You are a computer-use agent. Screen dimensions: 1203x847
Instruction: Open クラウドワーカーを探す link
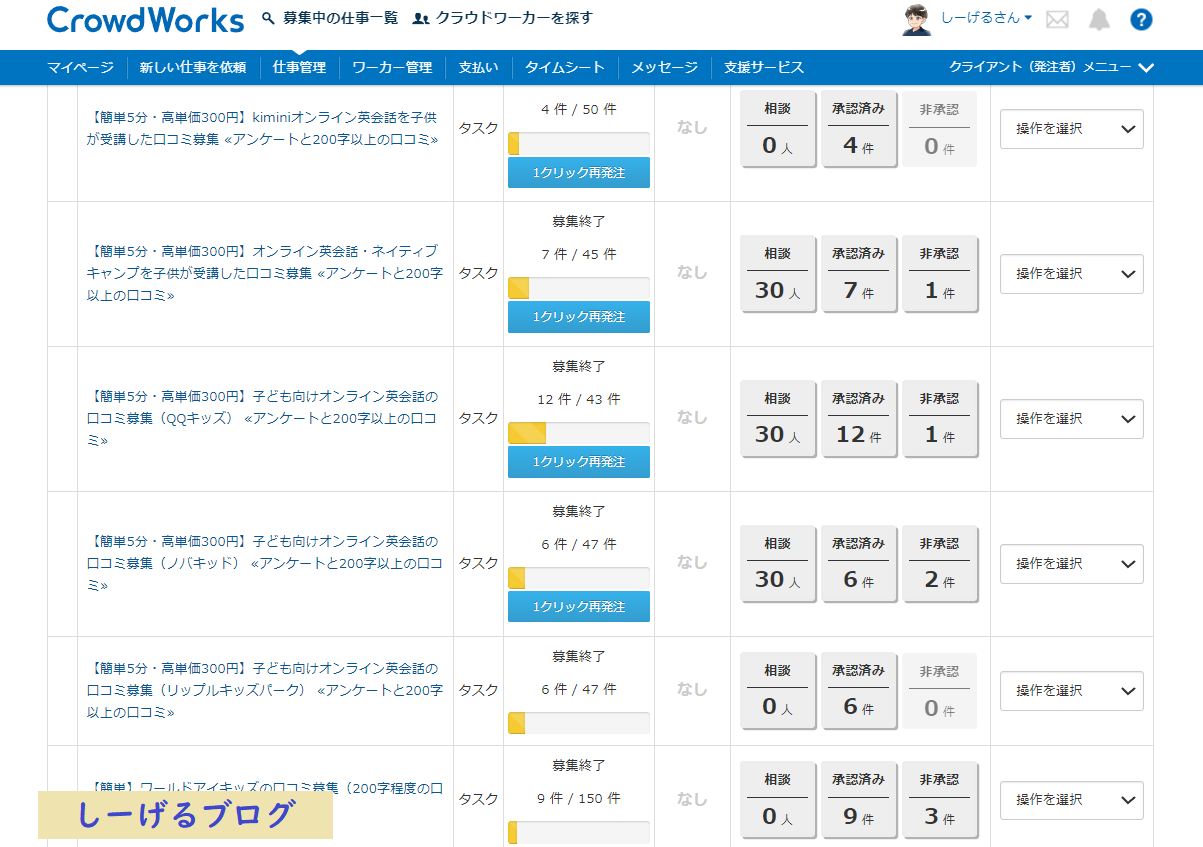pyautogui.click(x=514, y=18)
